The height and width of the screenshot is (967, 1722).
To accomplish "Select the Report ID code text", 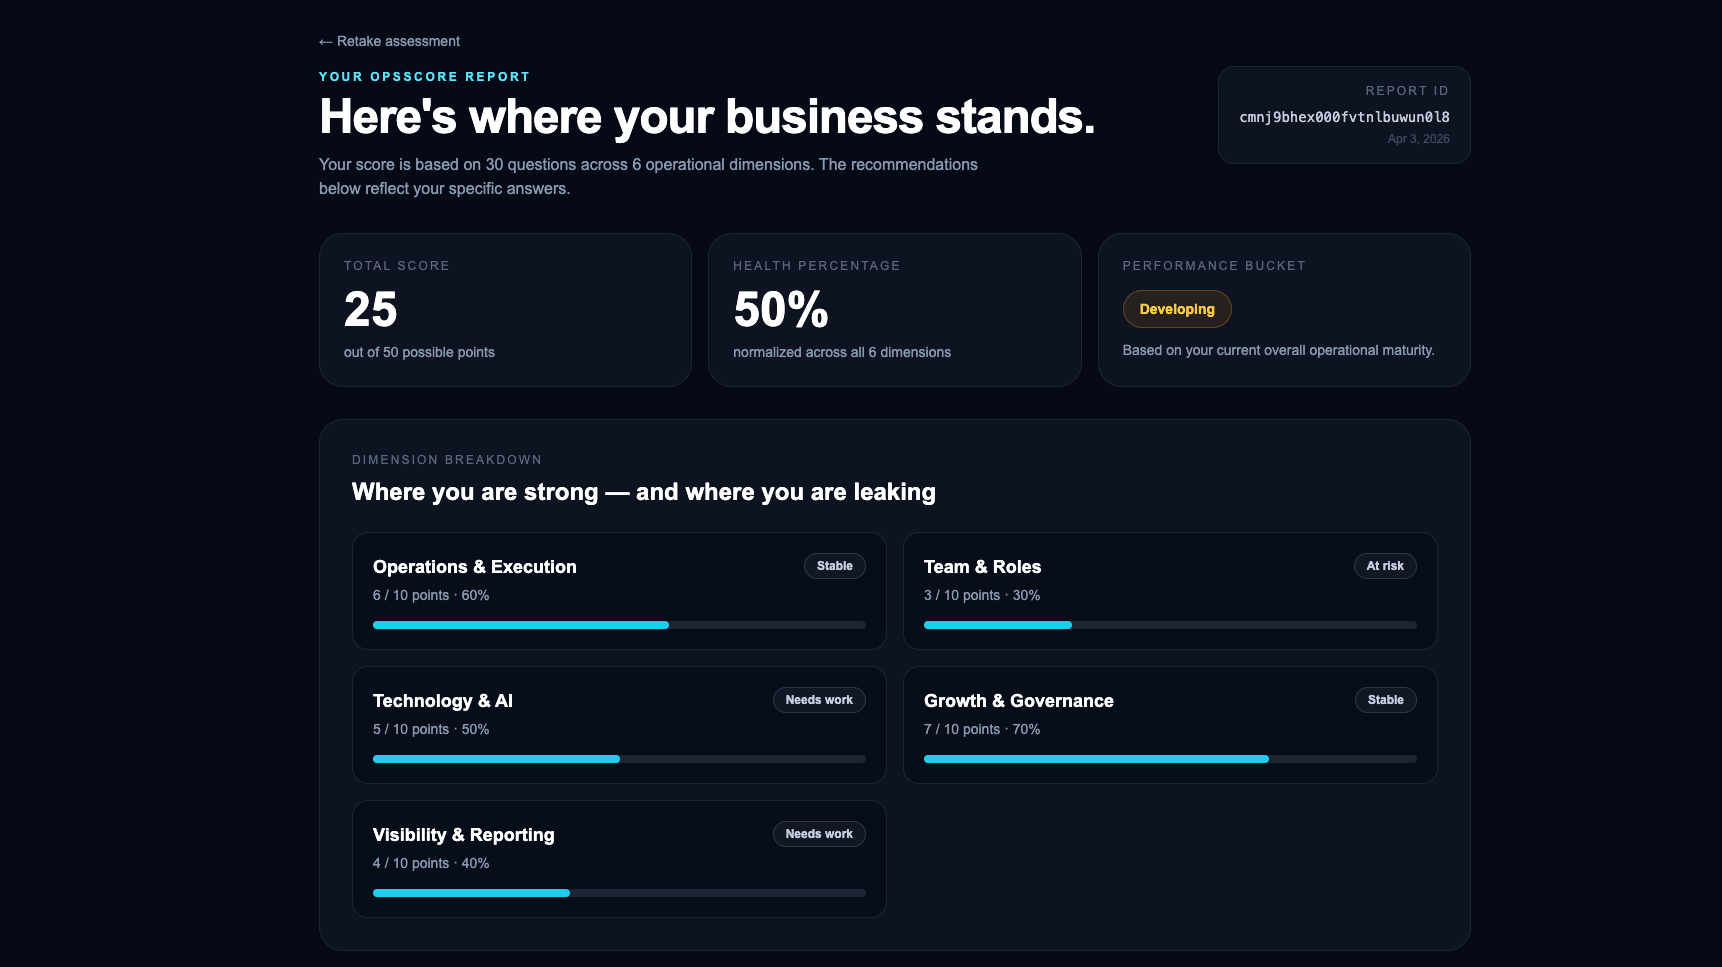I will (x=1344, y=117).
